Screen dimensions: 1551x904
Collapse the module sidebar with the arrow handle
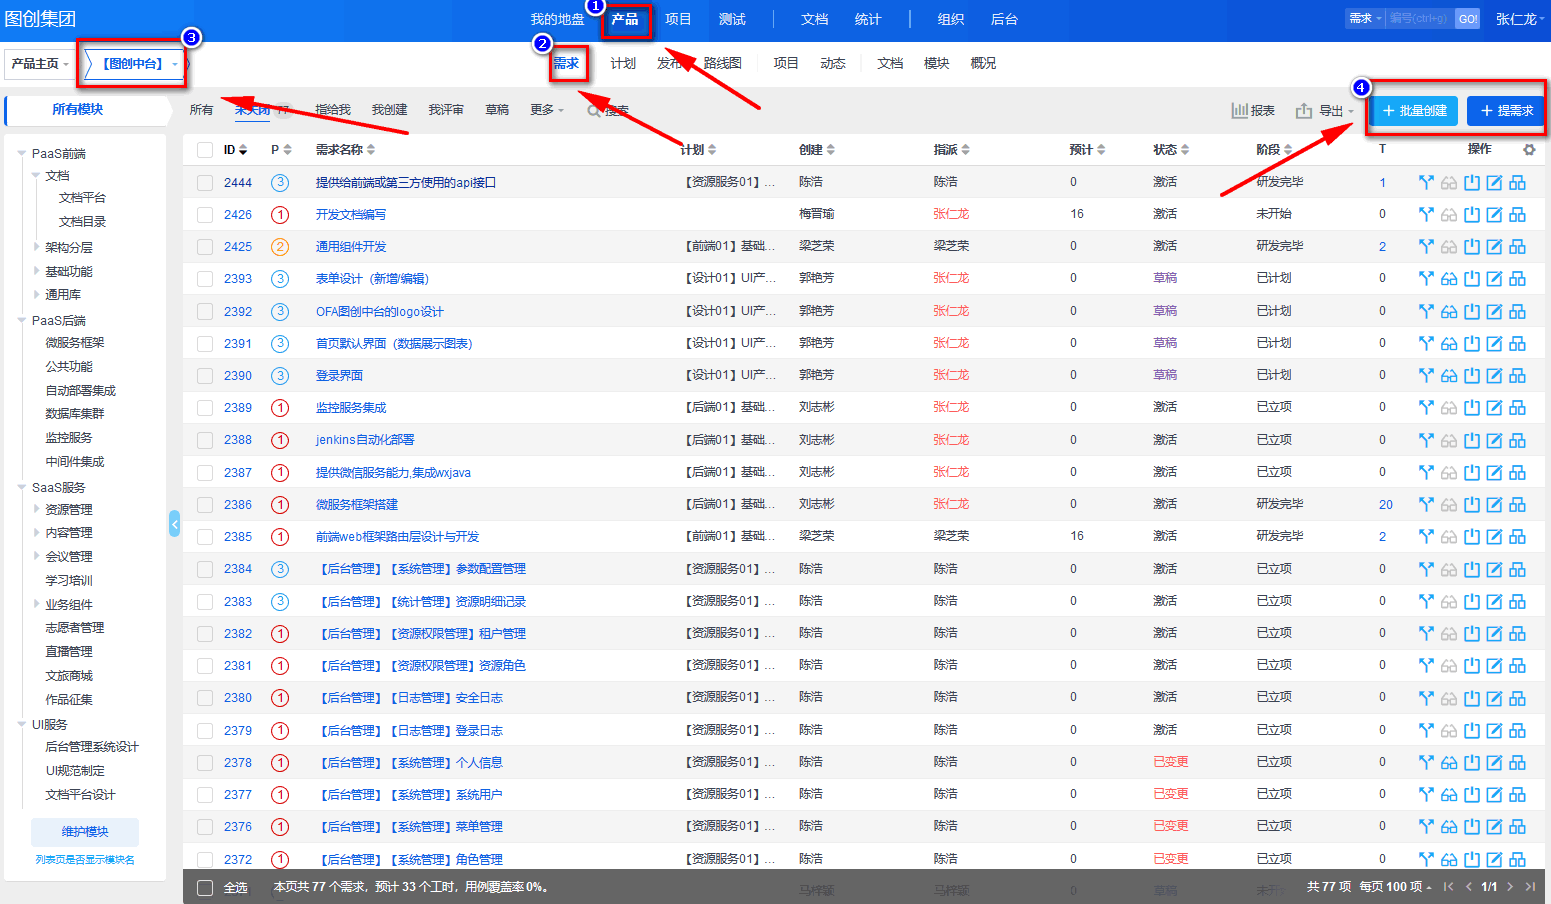[175, 523]
